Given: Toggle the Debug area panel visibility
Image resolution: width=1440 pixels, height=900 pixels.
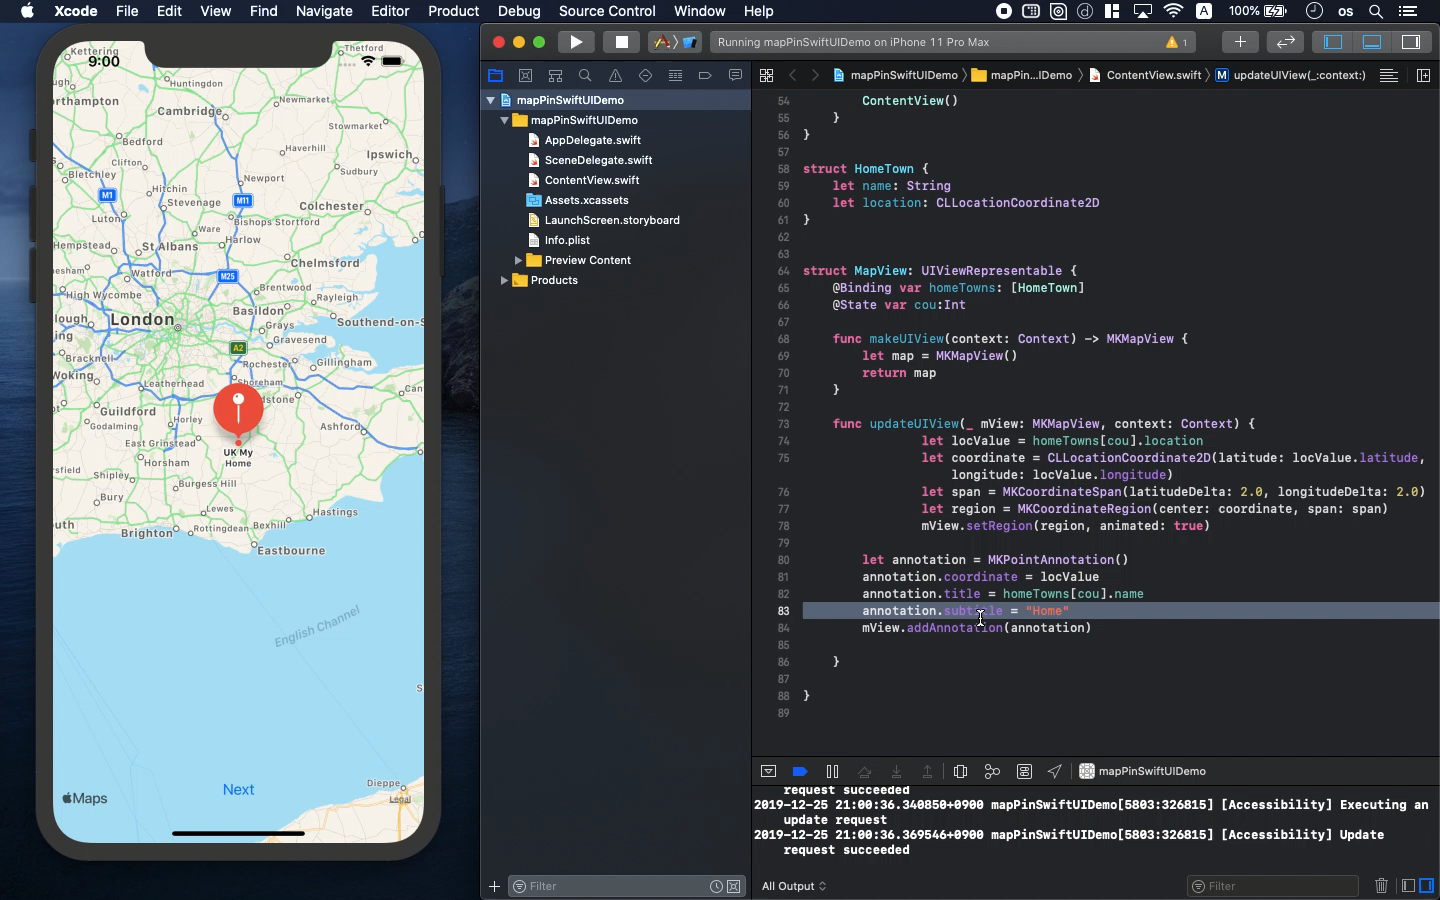Looking at the screenshot, I should 1372,42.
